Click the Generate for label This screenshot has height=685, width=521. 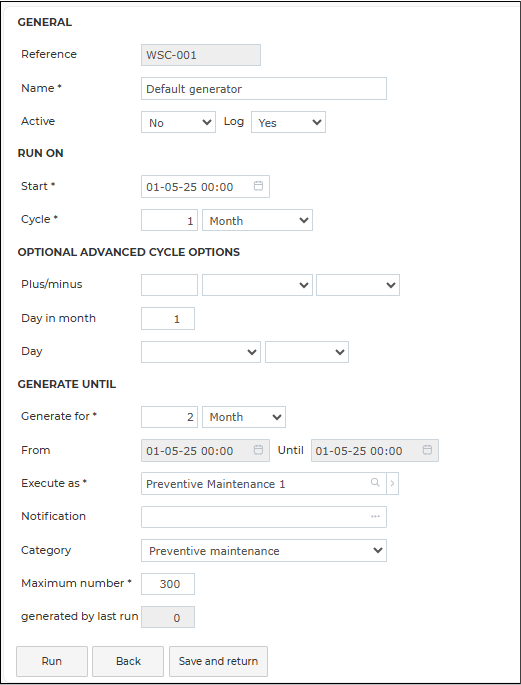[x=59, y=416]
